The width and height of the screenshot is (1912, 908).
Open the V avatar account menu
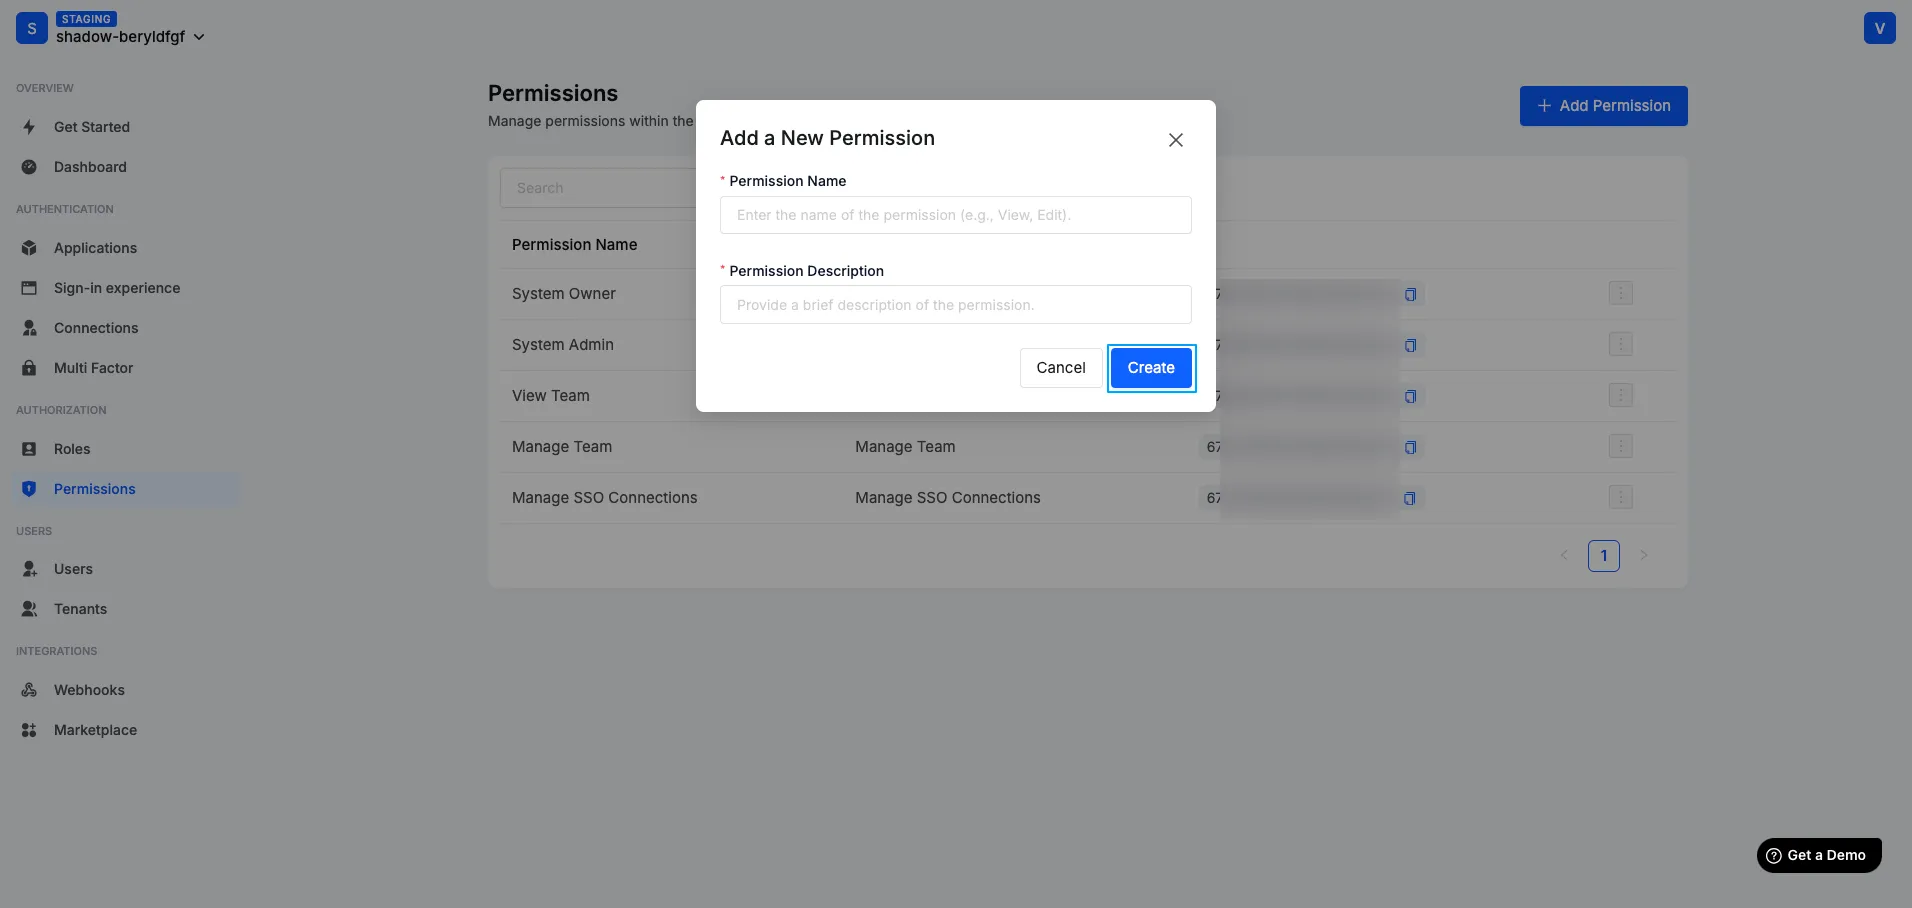point(1880,28)
